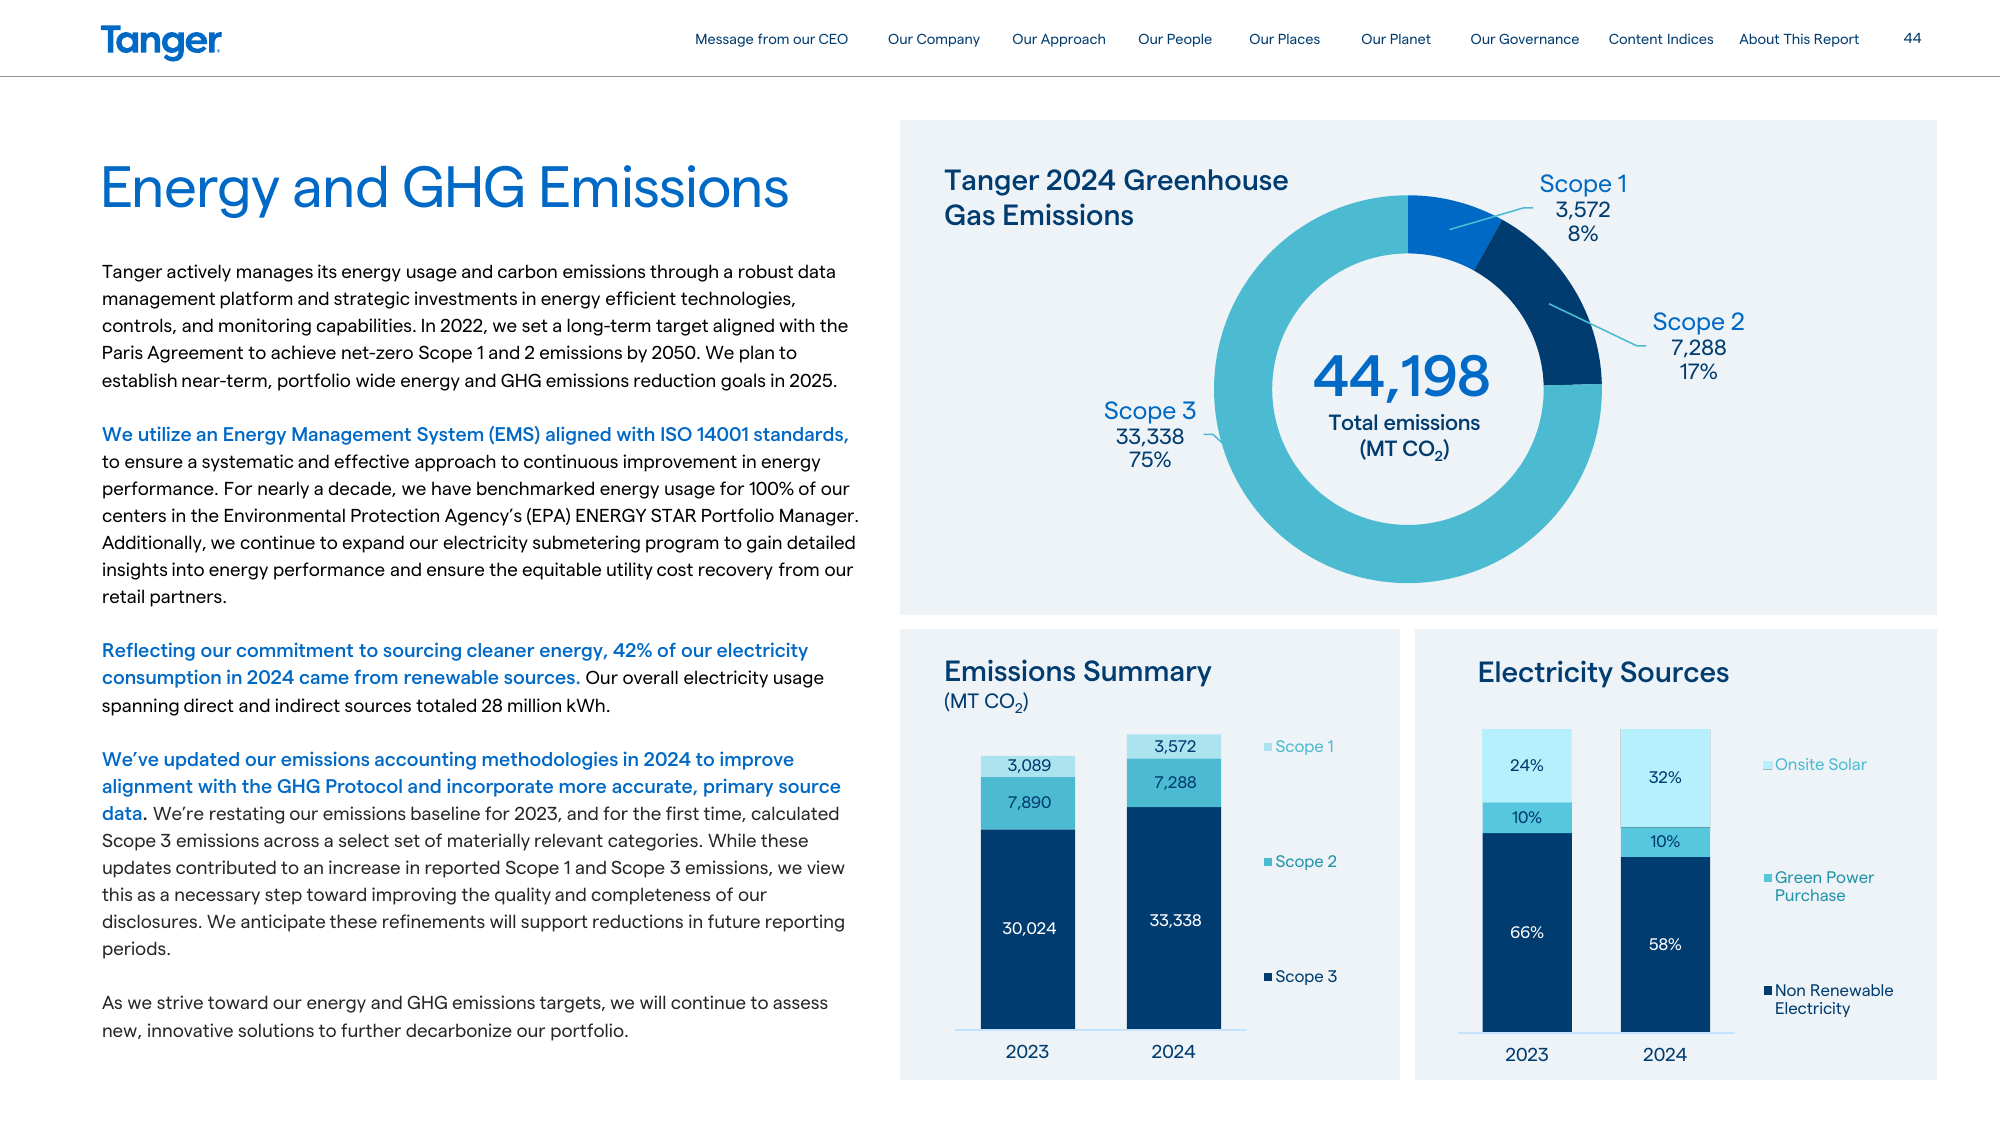Go to Our Company section
2000x1125 pixels.
[933, 39]
